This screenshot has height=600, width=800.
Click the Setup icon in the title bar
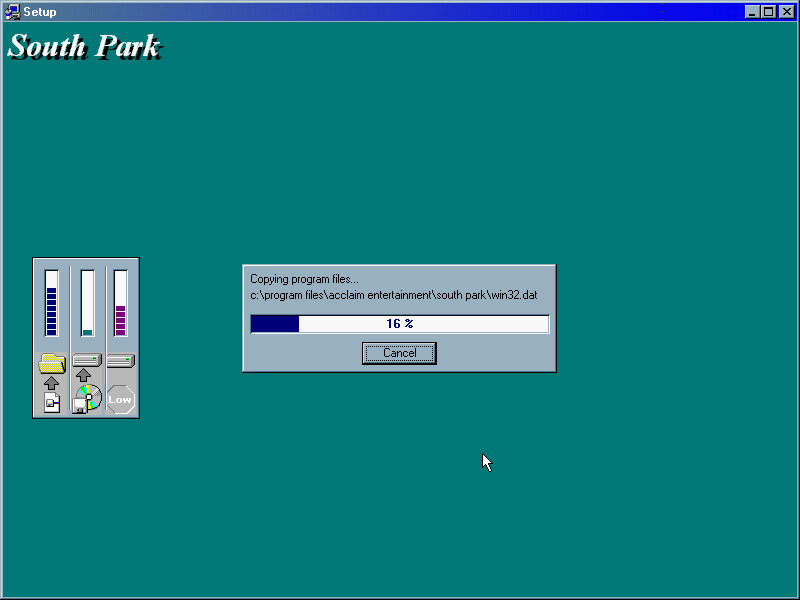point(13,12)
